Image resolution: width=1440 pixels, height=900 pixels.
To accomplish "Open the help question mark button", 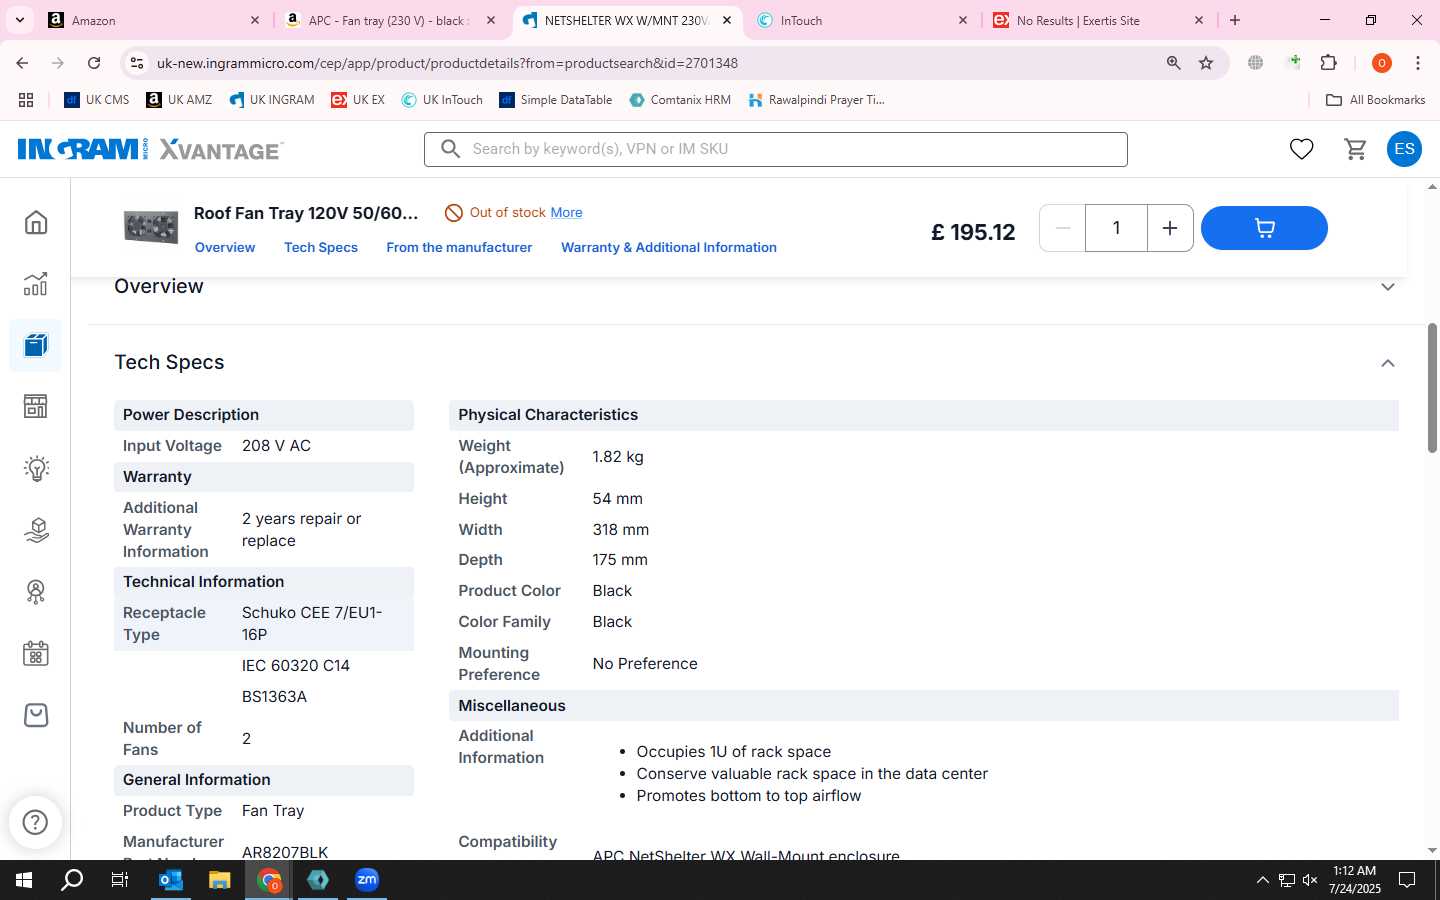I will (35, 822).
